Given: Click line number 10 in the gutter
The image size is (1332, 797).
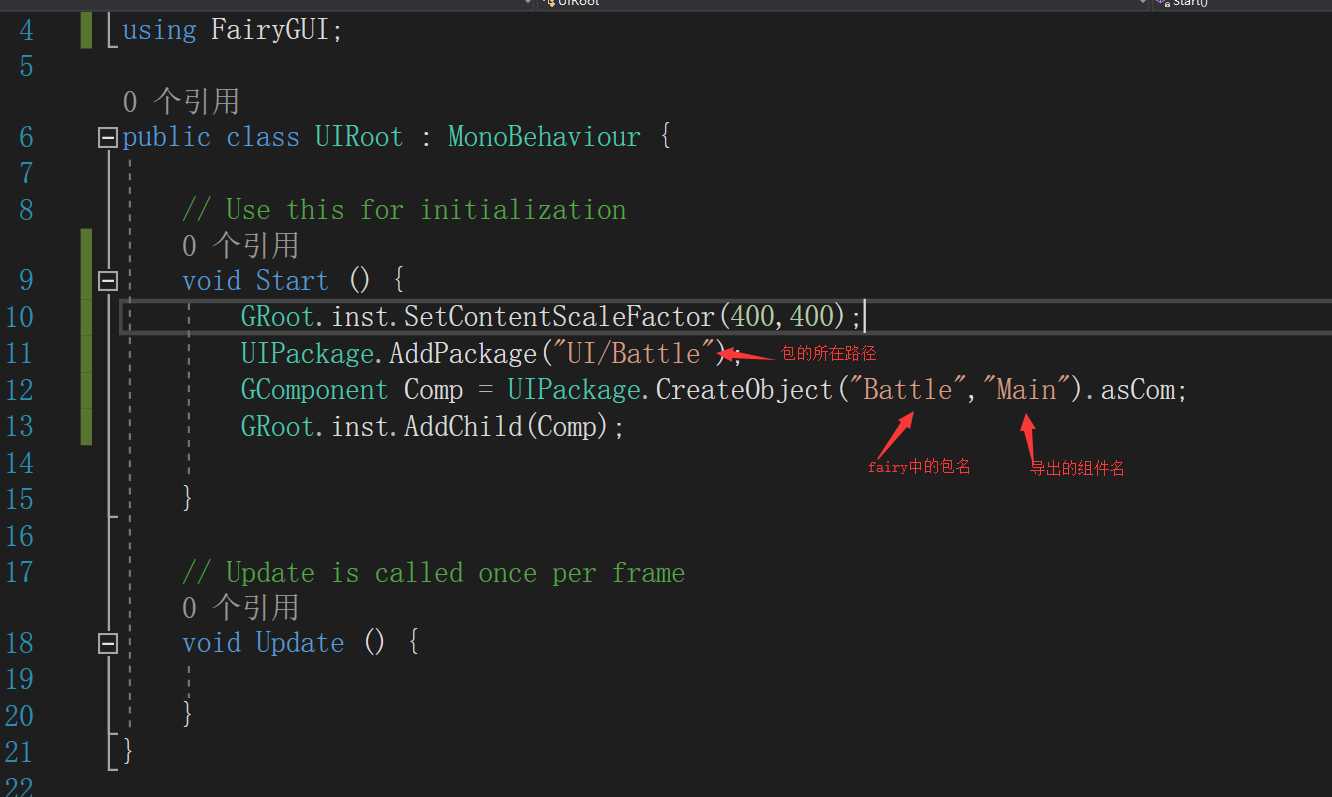Looking at the screenshot, I should 18,317.
